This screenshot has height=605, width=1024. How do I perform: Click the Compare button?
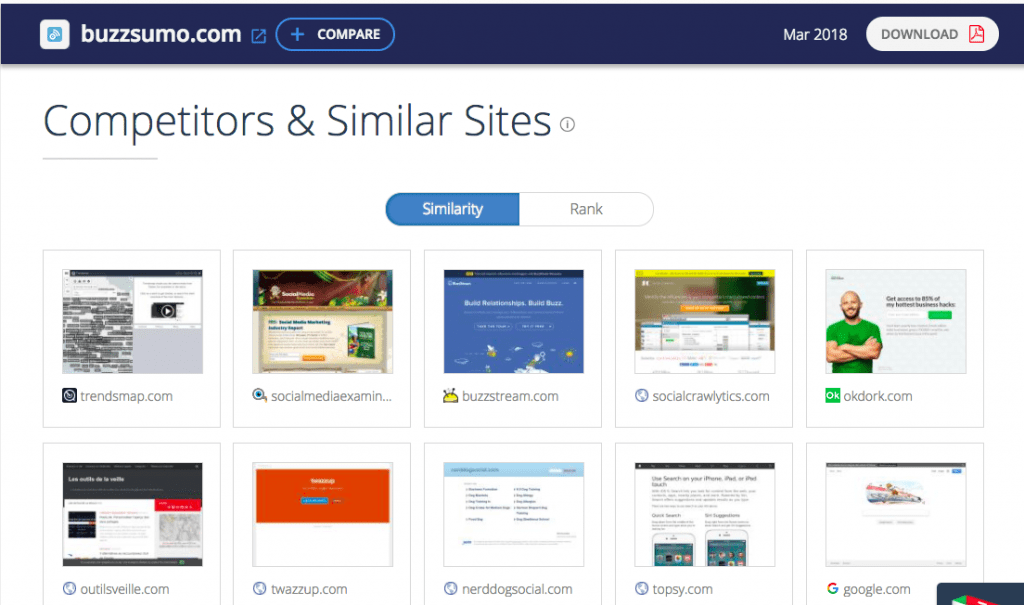[335, 34]
